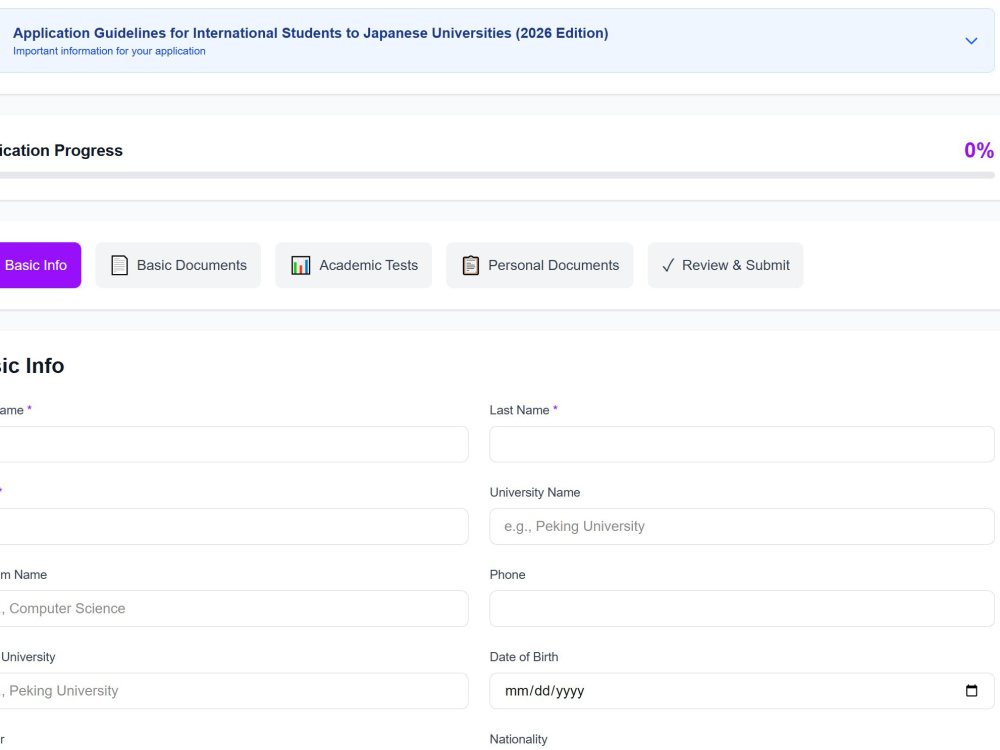Go to the Personal Documents tab
This screenshot has height=750, width=1000.
(540, 265)
